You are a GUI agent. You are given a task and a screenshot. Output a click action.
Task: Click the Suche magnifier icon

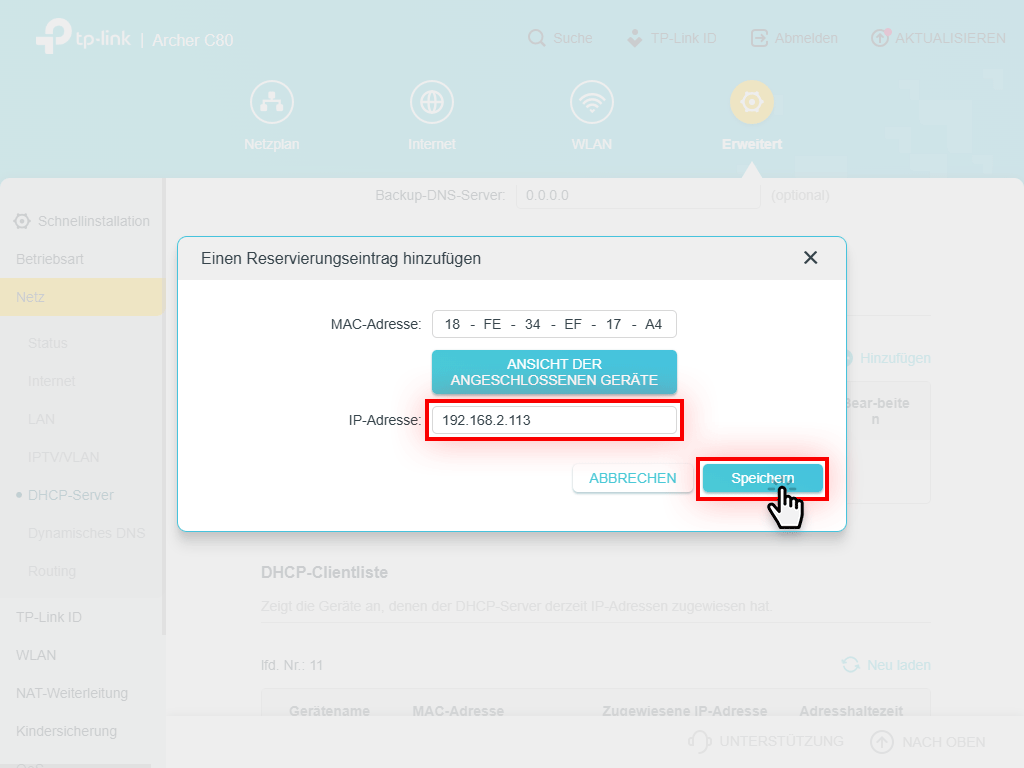pyautogui.click(x=537, y=38)
